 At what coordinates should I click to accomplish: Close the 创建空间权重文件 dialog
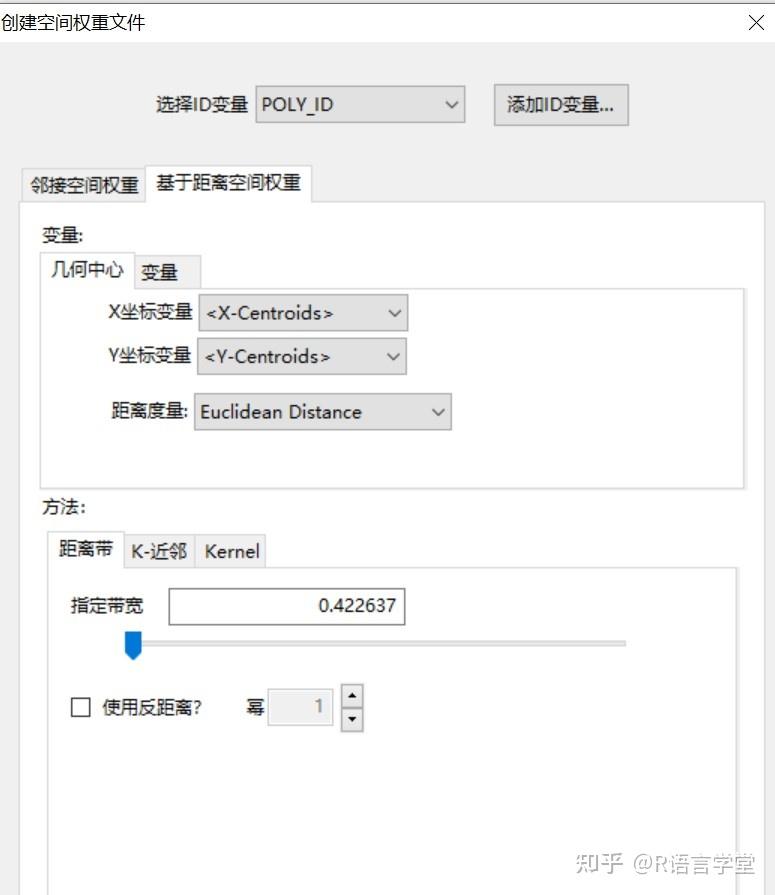[756, 22]
